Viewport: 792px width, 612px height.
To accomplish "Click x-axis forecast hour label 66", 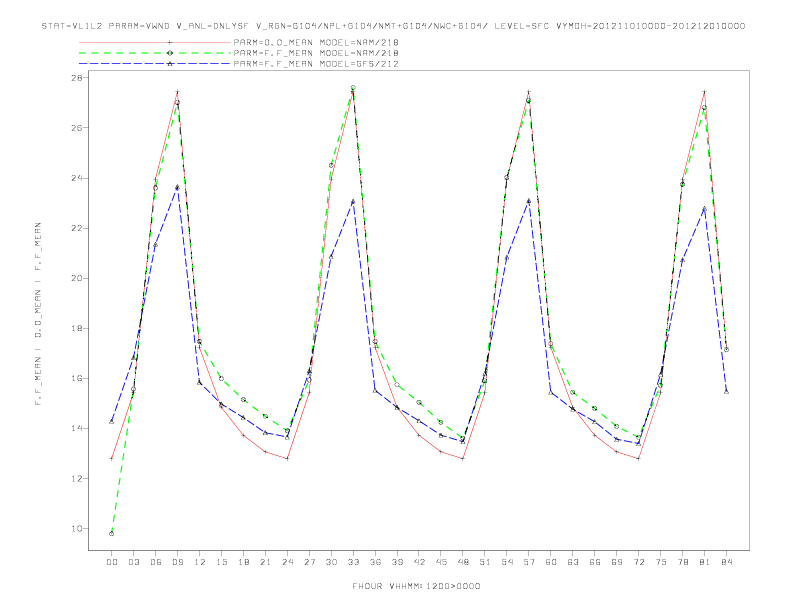I will coord(595,562).
